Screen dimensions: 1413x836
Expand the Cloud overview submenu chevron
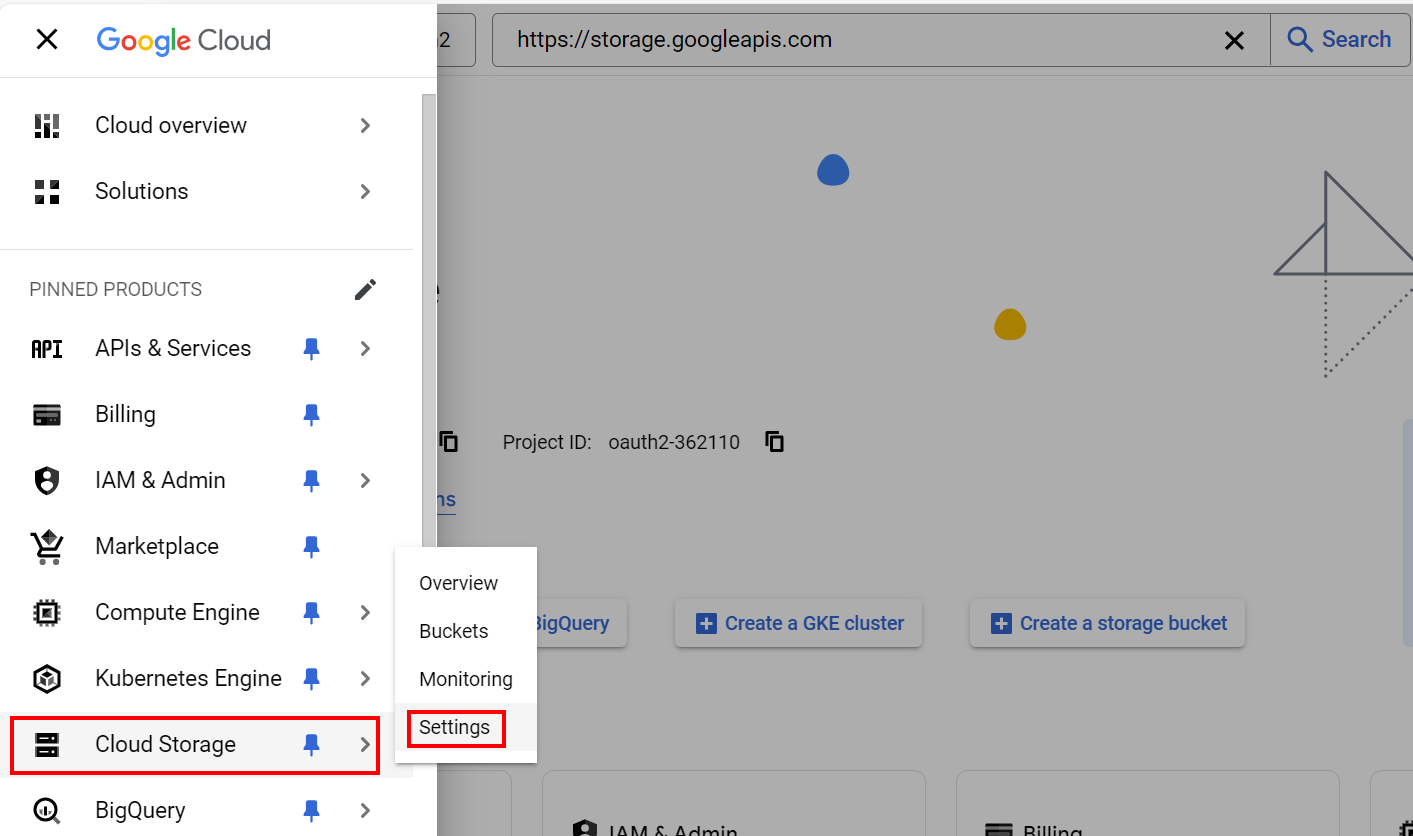365,125
